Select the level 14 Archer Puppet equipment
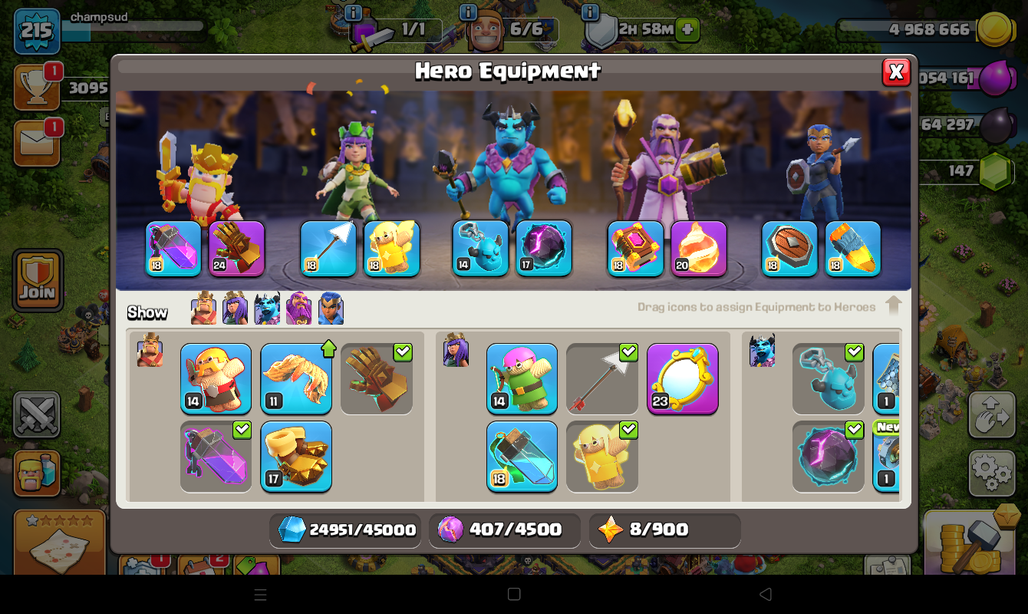Image resolution: width=1028 pixels, height=614 pixels. (x=522, y=379)
